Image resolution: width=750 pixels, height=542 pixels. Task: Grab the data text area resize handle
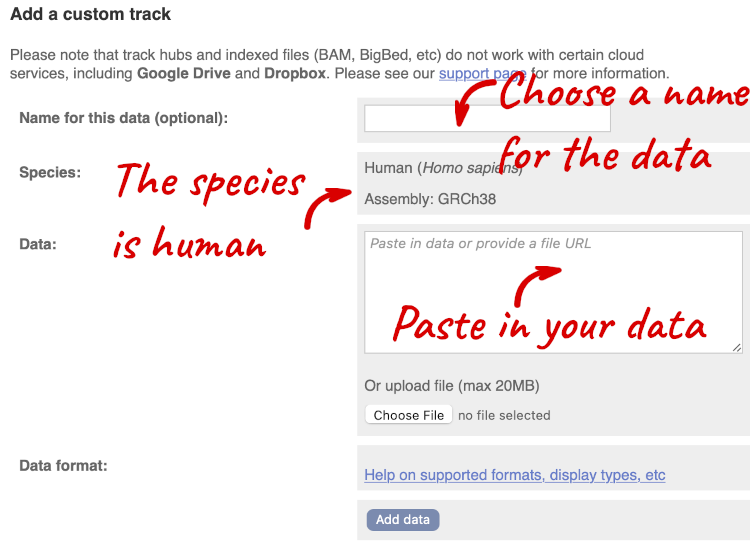737,348
